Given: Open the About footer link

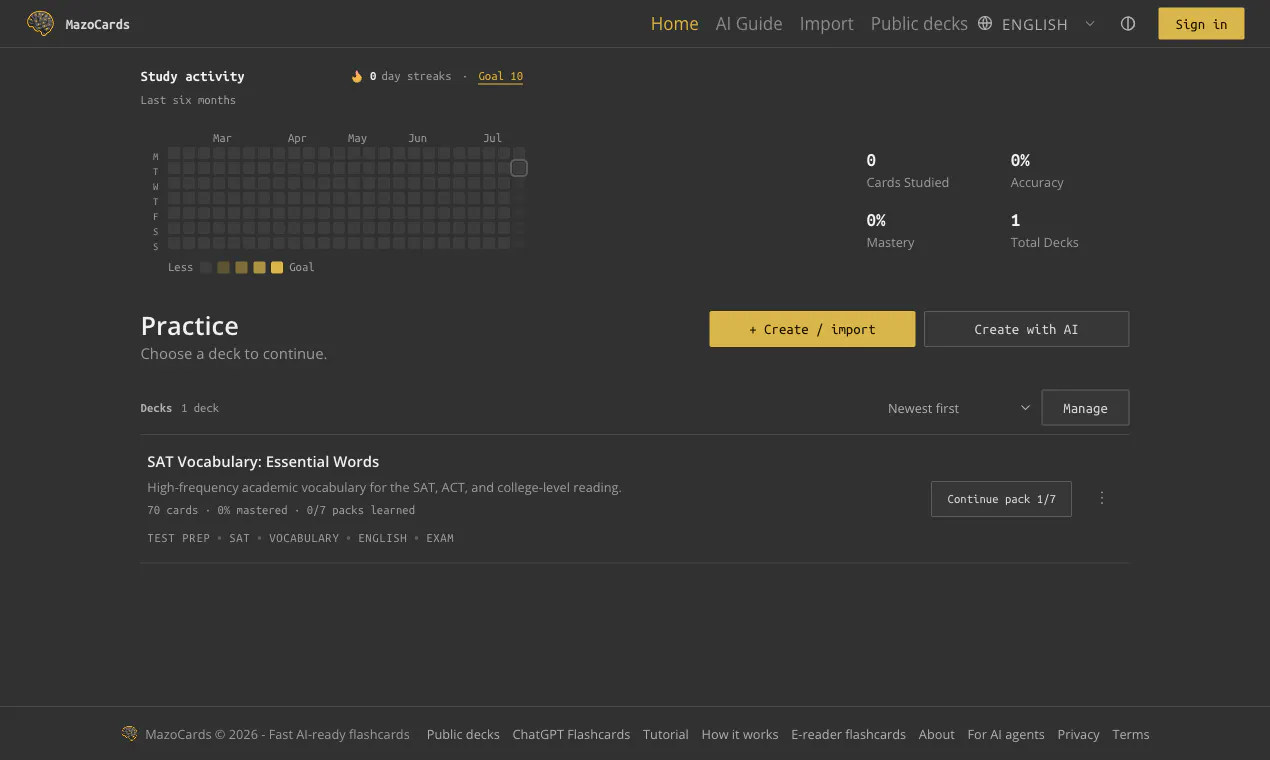Looking at the screenshot, I should point(937,734).
